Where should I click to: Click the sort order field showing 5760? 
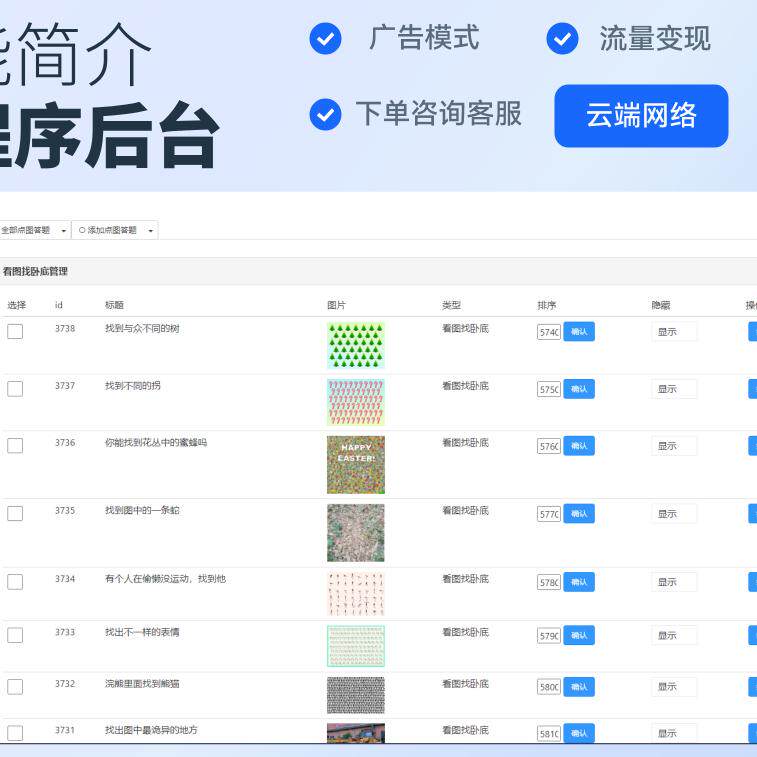[549, 446]
